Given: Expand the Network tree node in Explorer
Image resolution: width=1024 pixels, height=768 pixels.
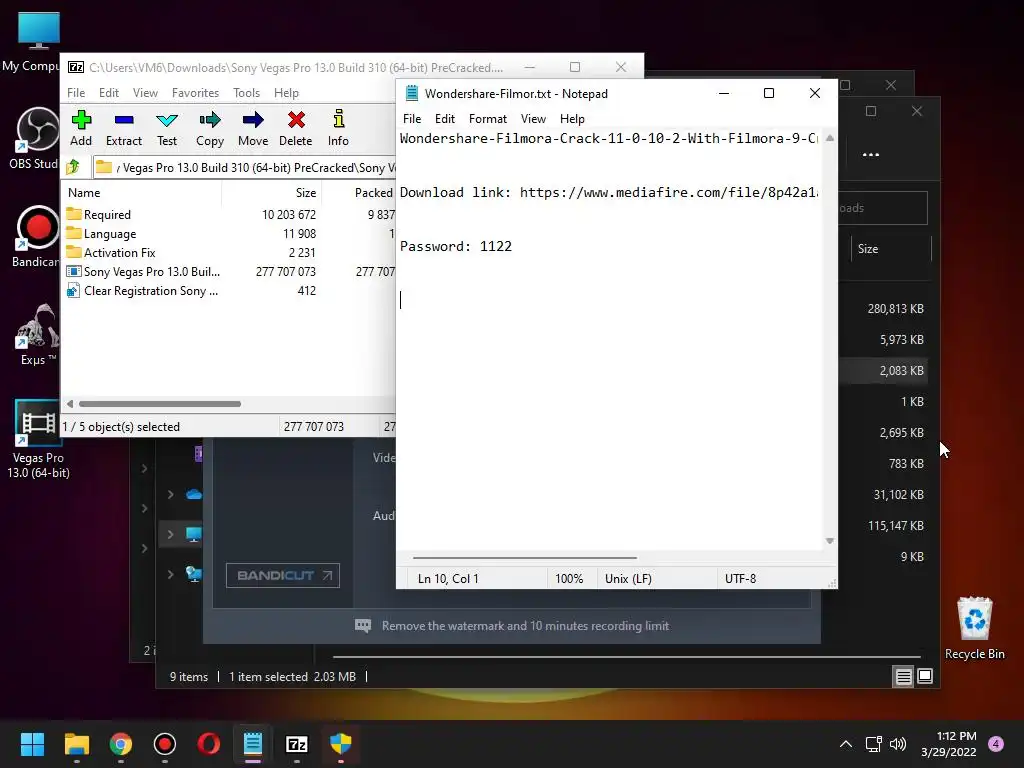Looking at the screenshot, I should [x=170, y=574].
